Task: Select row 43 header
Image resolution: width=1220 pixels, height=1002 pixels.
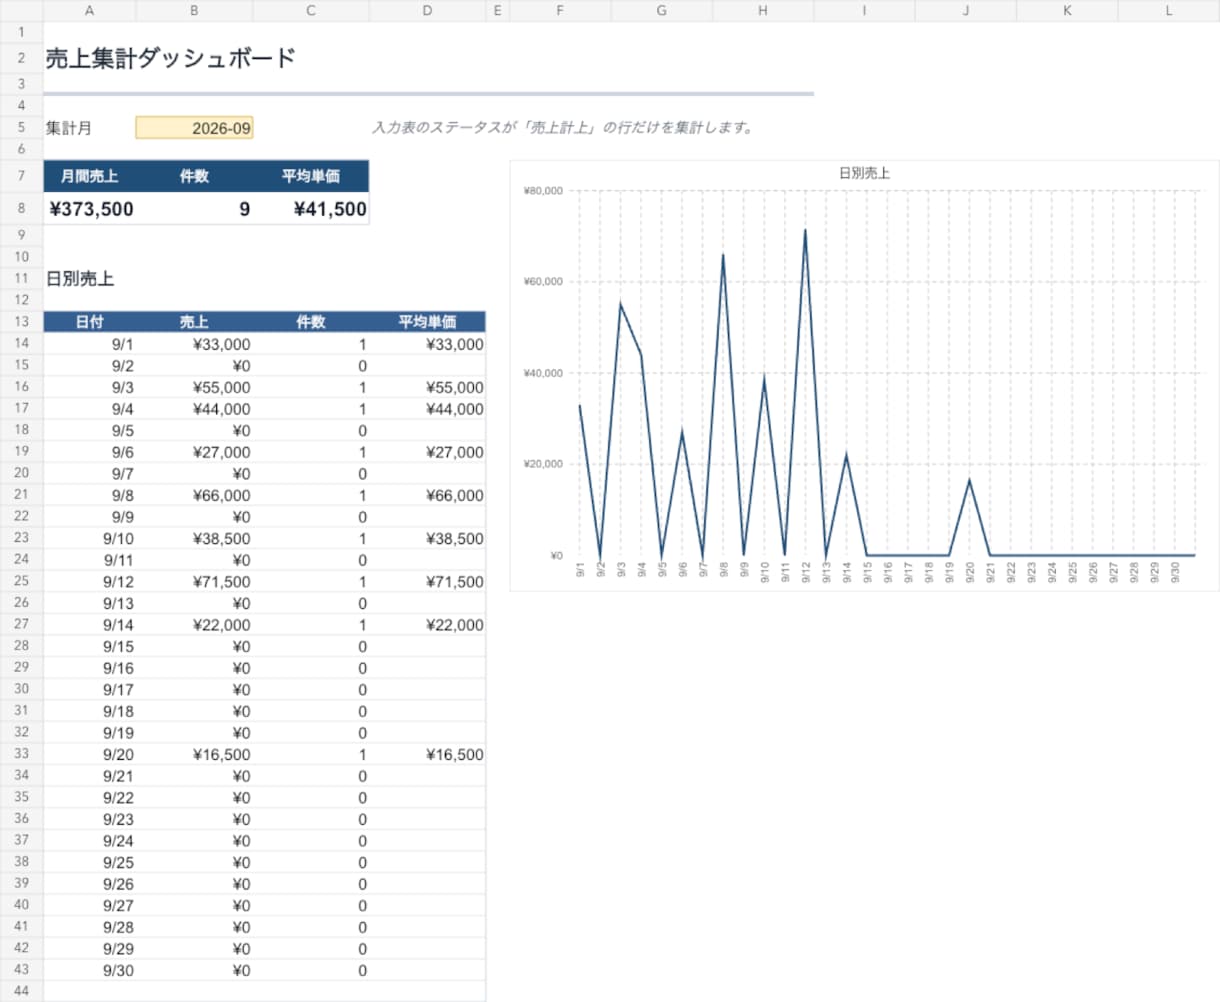Action: click(21, 970)
